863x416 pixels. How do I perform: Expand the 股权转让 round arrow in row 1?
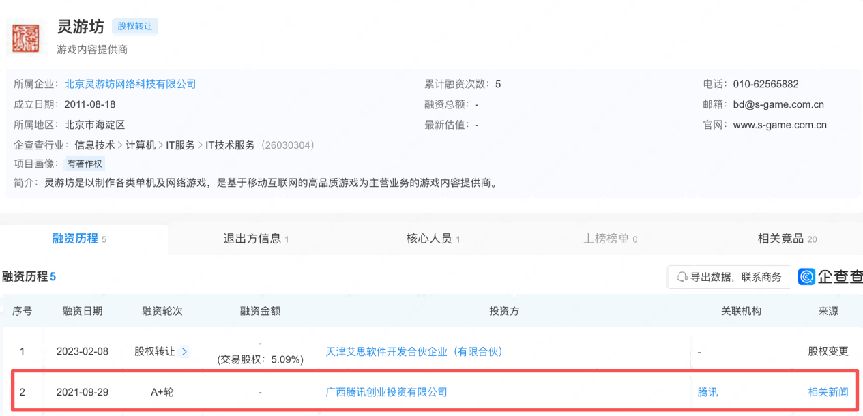click(x=184, y=351)
